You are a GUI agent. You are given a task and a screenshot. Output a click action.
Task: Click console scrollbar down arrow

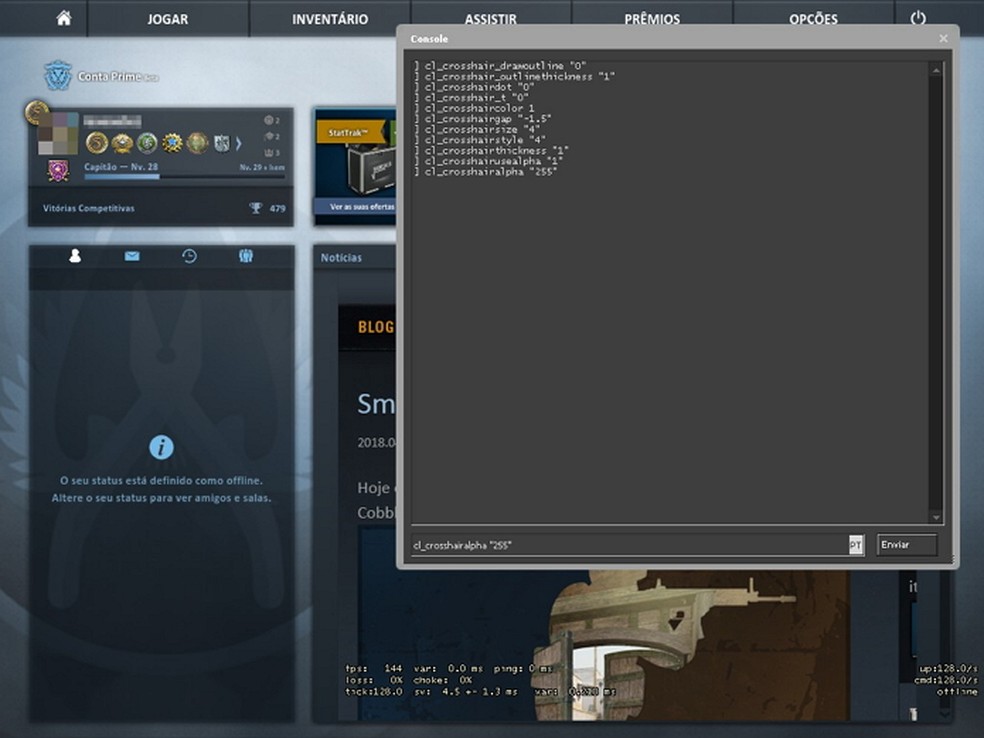936,517
